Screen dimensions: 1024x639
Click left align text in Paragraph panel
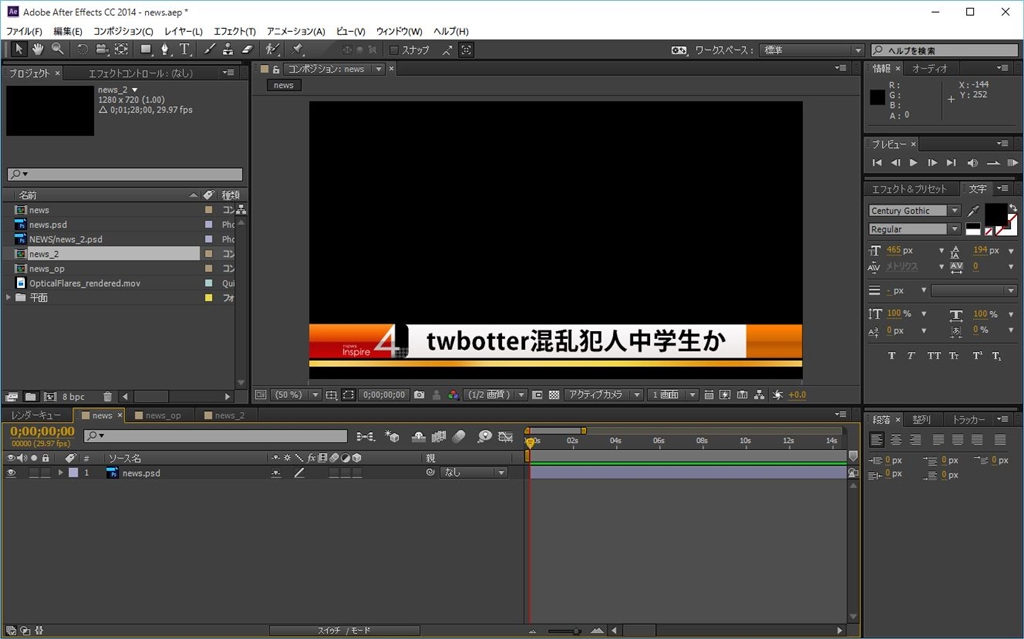click(877, 440)
